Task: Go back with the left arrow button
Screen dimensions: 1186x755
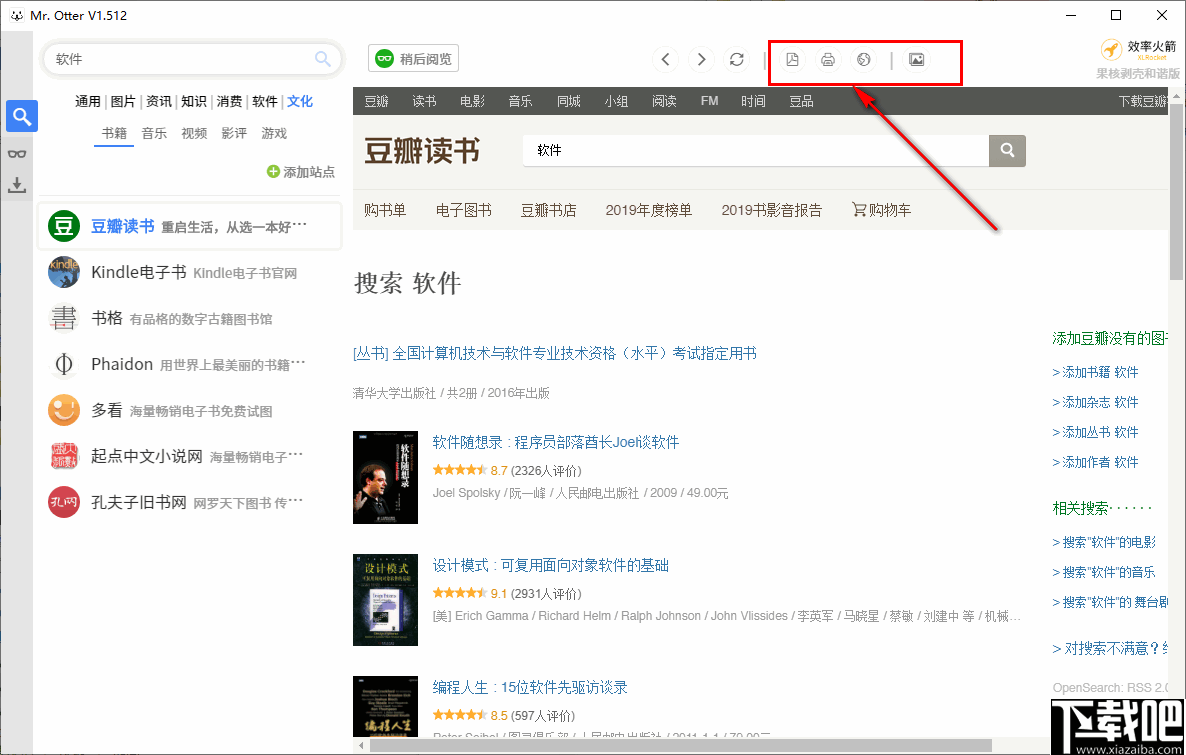Action: [666, 59]
